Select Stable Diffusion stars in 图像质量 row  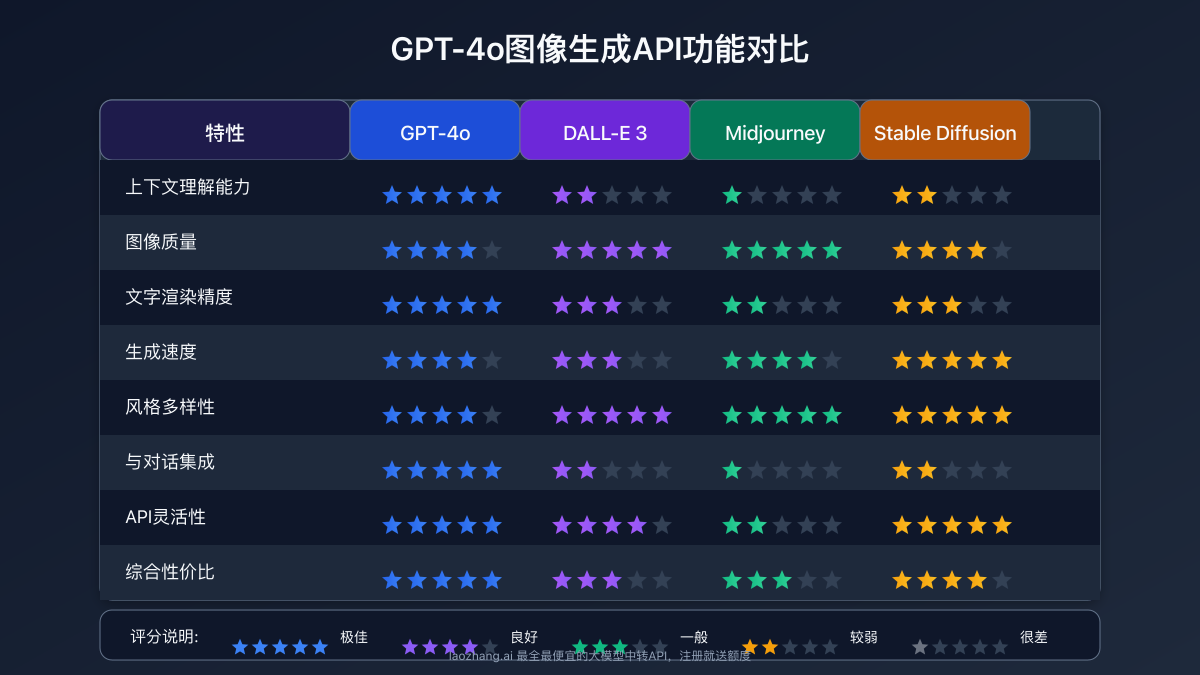[x=952, y=250]
